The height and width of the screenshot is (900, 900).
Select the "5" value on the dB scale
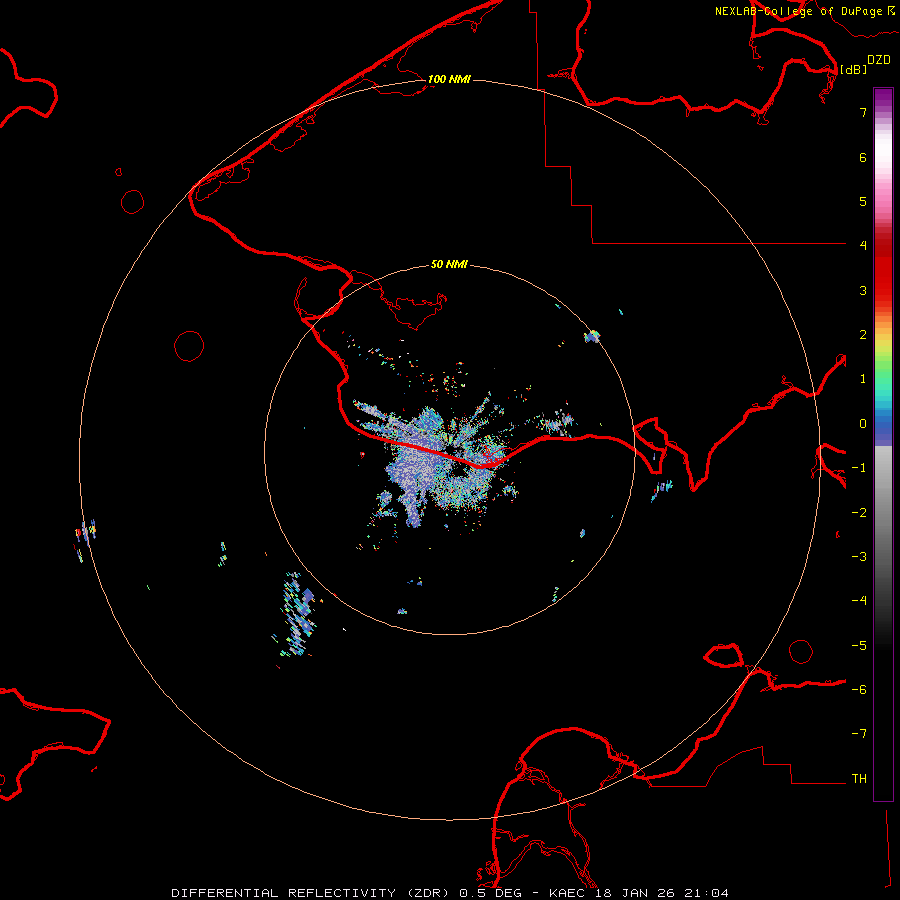pos(863,201)
